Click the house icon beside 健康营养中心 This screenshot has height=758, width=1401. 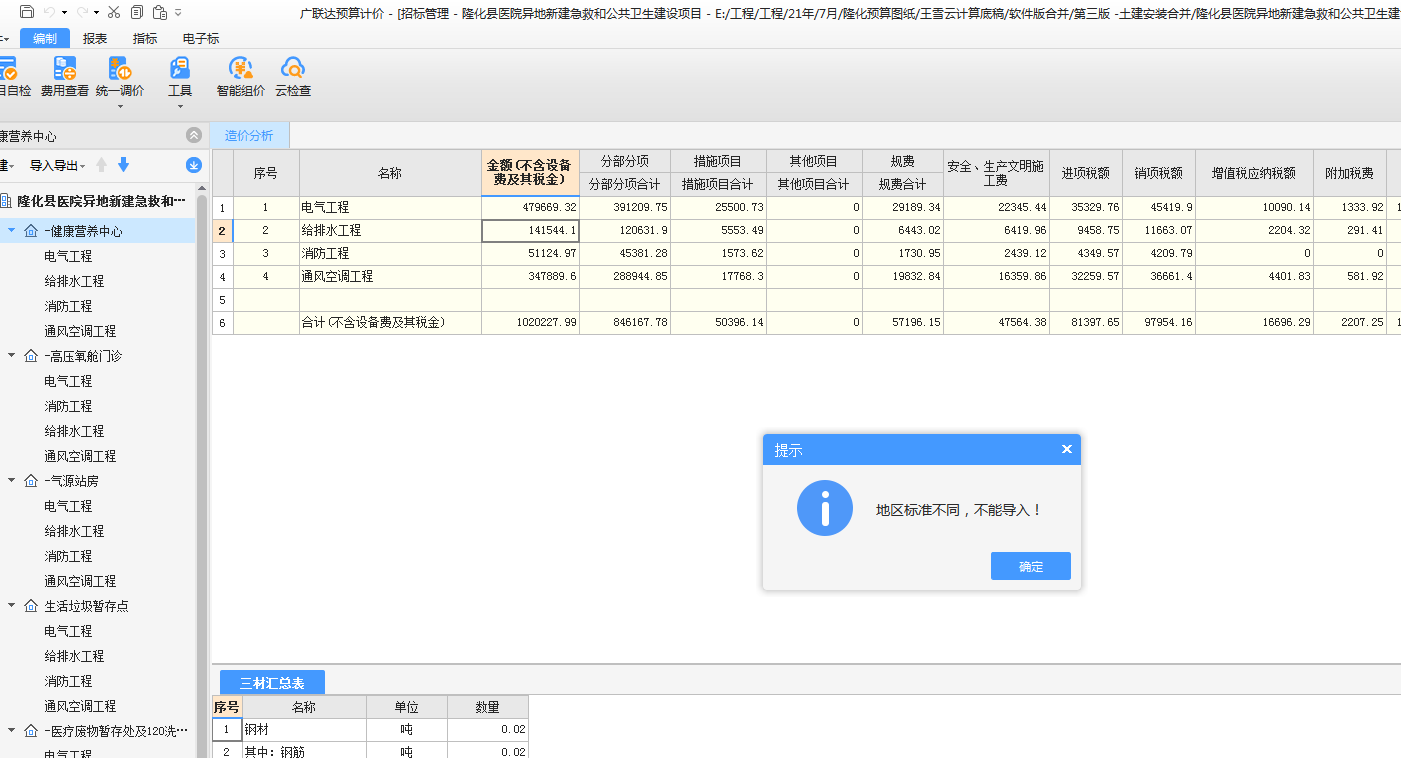pyautogui.click(x=30, y=231)
